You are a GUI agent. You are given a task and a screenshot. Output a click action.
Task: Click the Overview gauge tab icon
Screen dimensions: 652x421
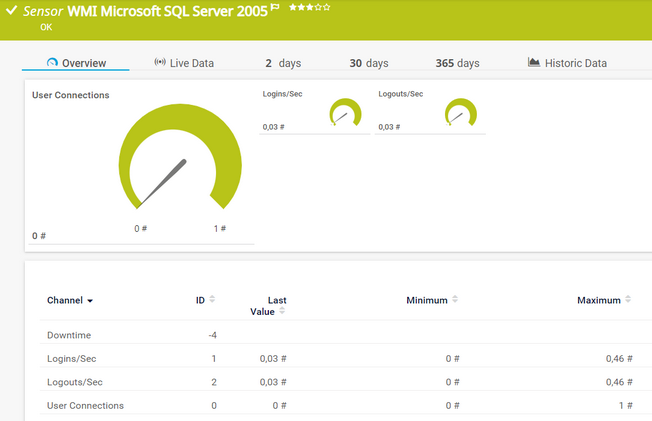(52, 63)
